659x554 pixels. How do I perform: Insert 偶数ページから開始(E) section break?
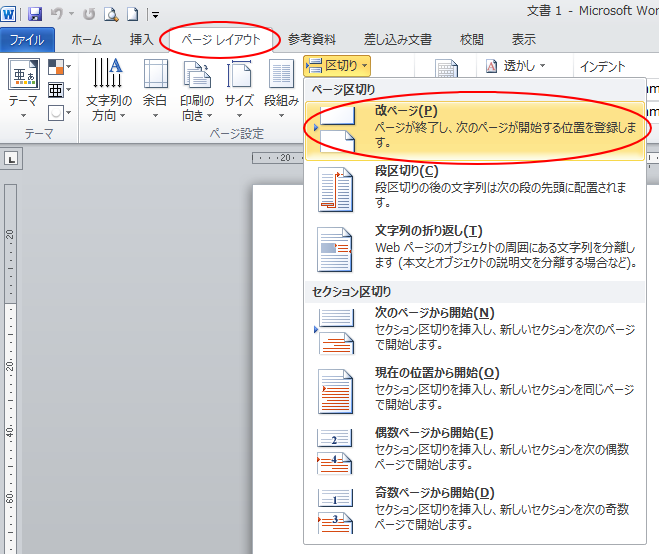click(475, 452)
